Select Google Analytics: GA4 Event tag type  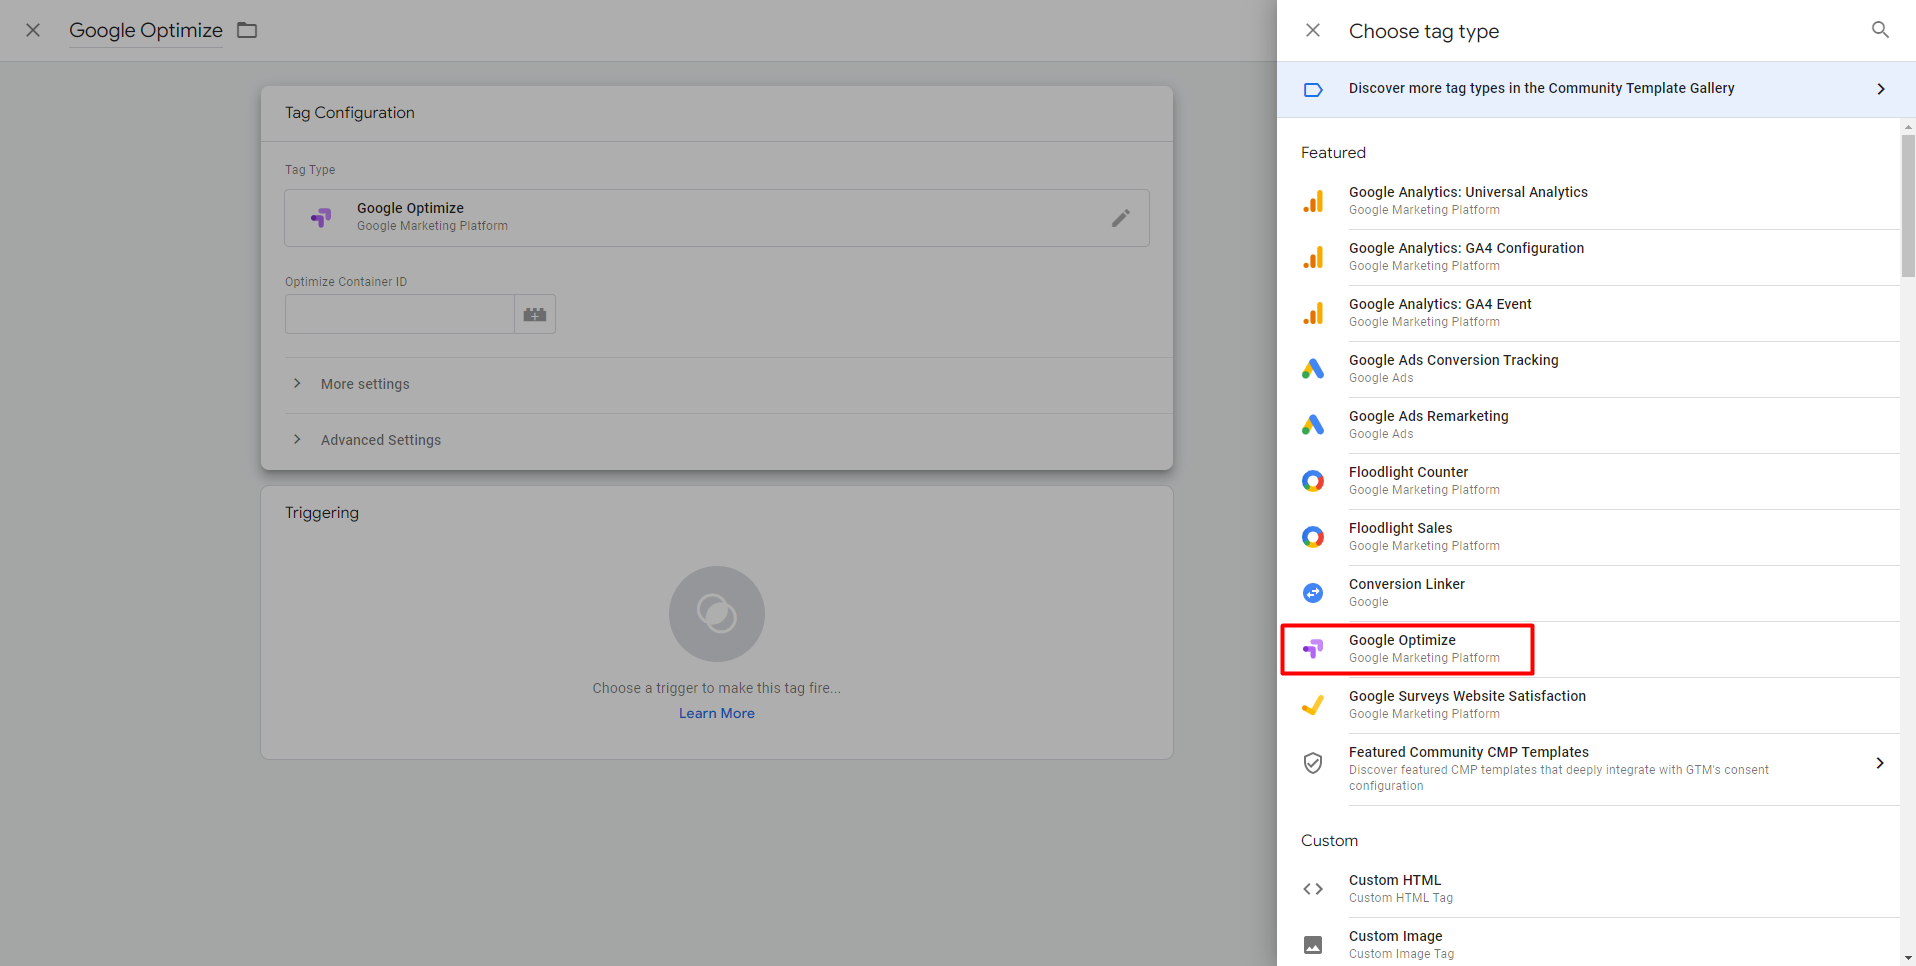tap(1588, 313)
